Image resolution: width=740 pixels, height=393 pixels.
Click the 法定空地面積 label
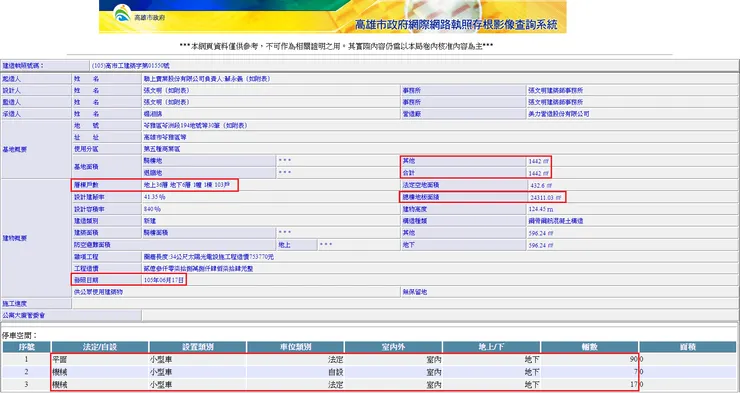pos(420,185)
